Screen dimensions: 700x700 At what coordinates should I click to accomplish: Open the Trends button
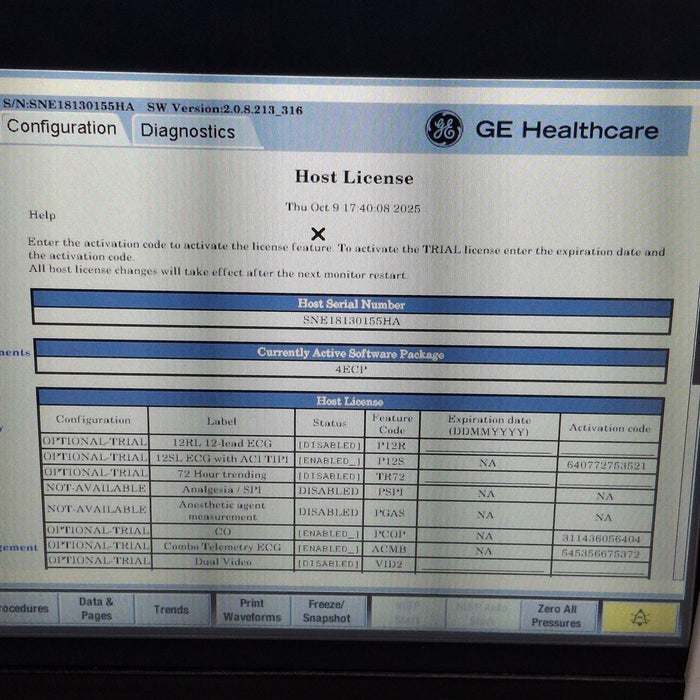coord(171,609)
